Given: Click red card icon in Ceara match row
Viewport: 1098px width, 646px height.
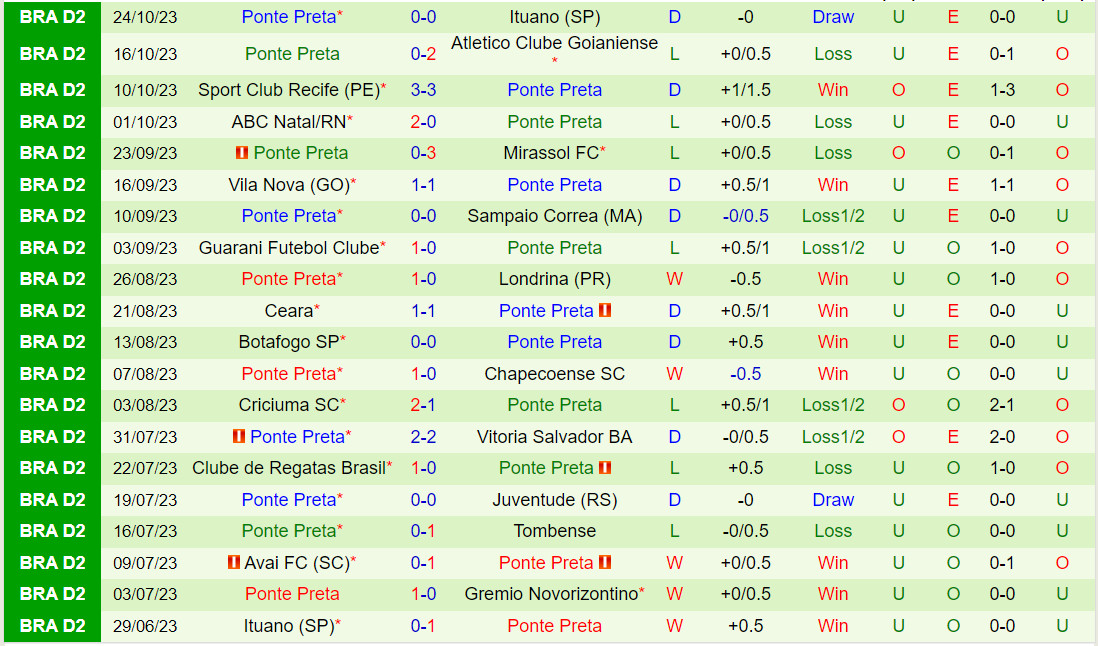Looking at the screenshot, I should point(605,311).
